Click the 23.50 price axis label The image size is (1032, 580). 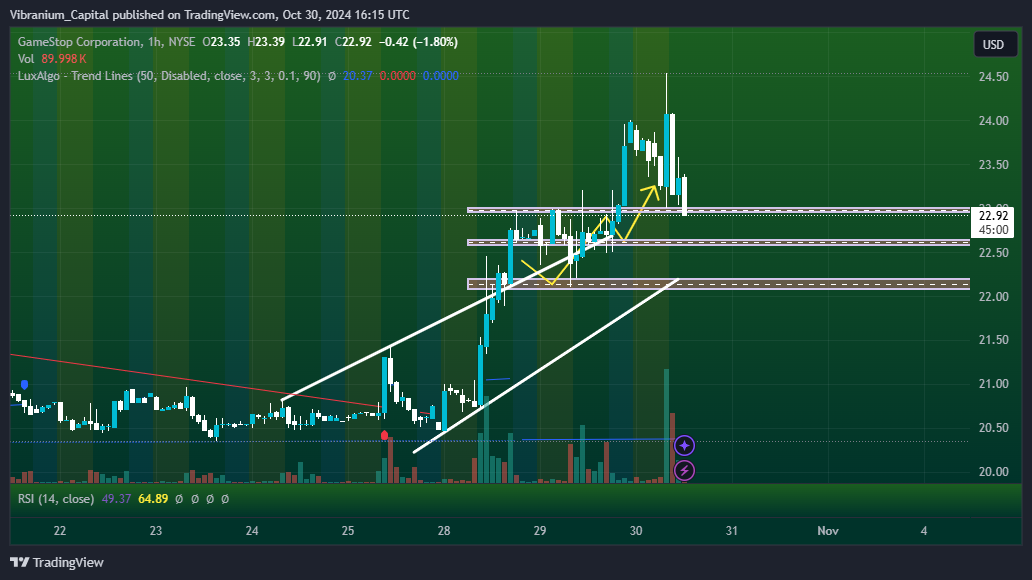993,165
